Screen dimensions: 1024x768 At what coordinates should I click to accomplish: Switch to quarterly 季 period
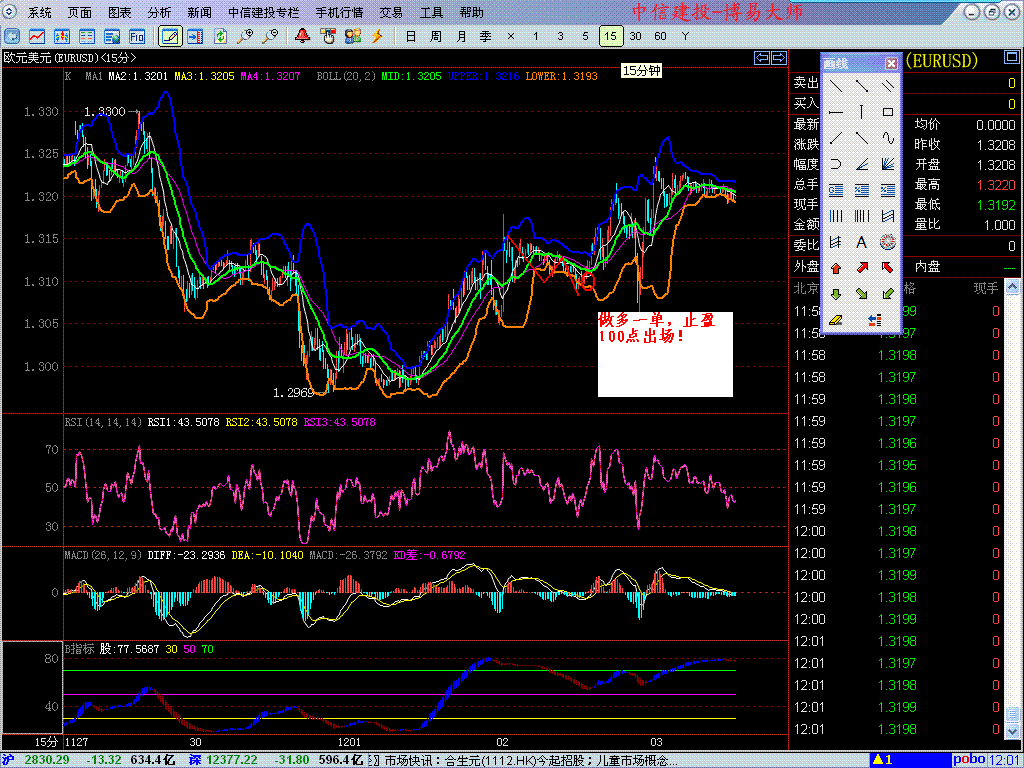click(x=486, y=37)
